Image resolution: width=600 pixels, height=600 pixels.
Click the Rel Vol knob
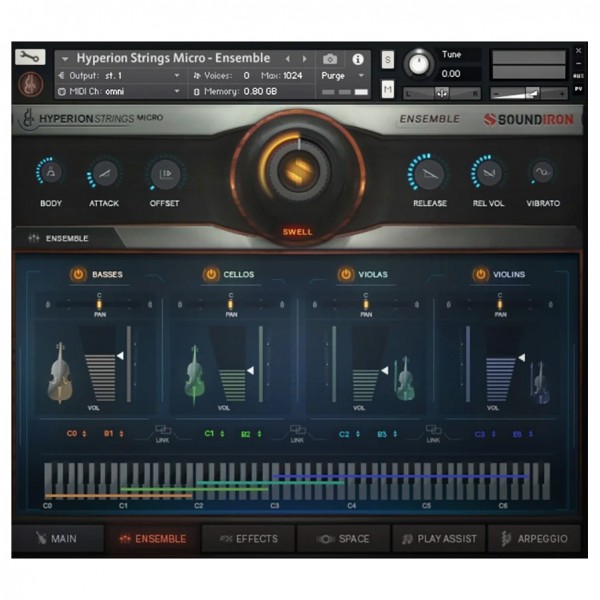click(488, 173)
